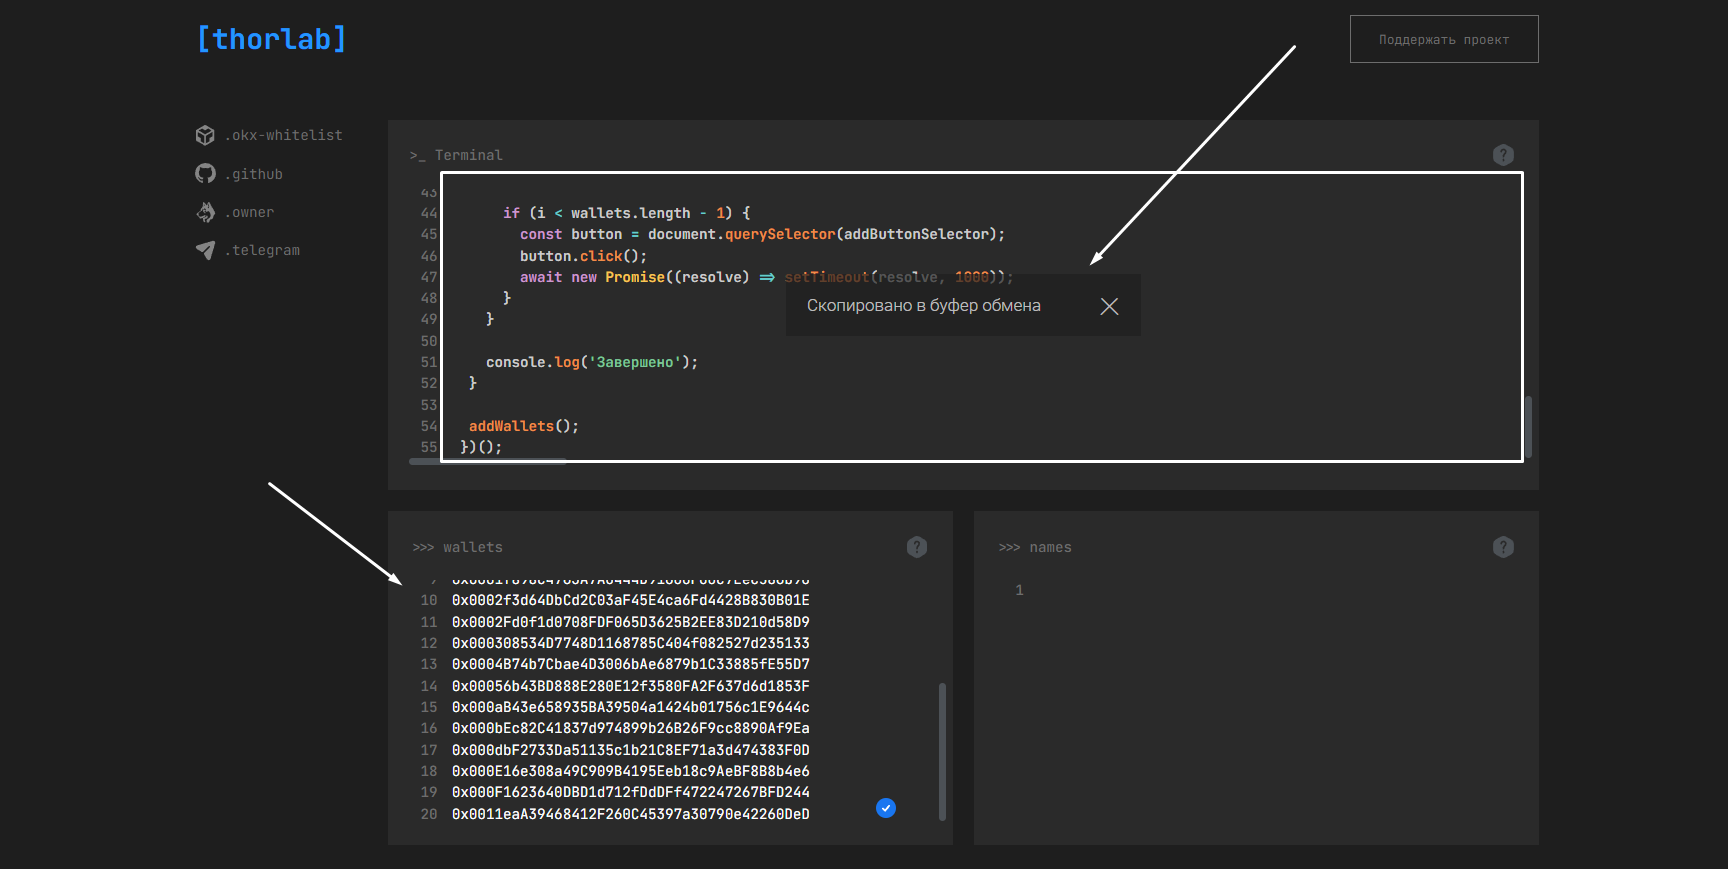Click the Поддержать проект button
This screenshot has width=1728, height=869.
pyautogui.click(x=1444, y=39)
